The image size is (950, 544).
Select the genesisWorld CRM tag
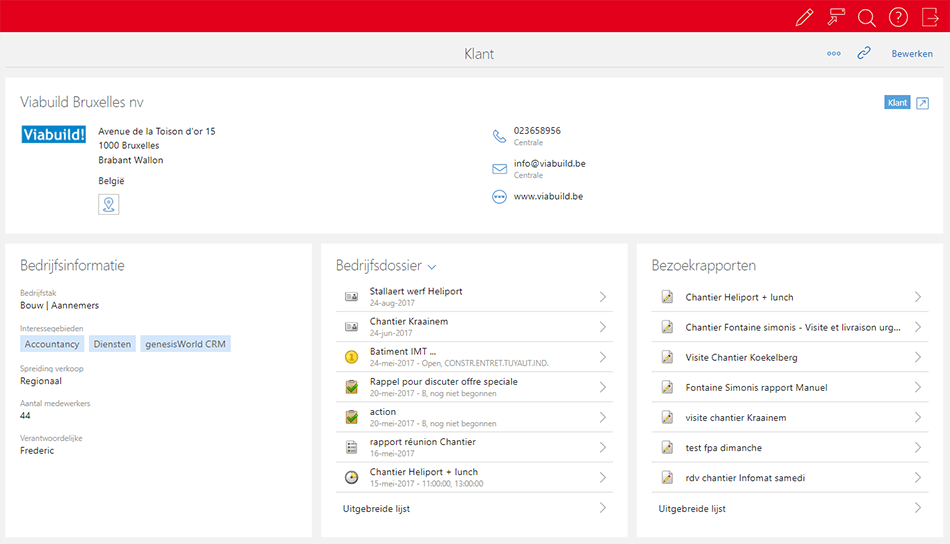pos(185,344)
